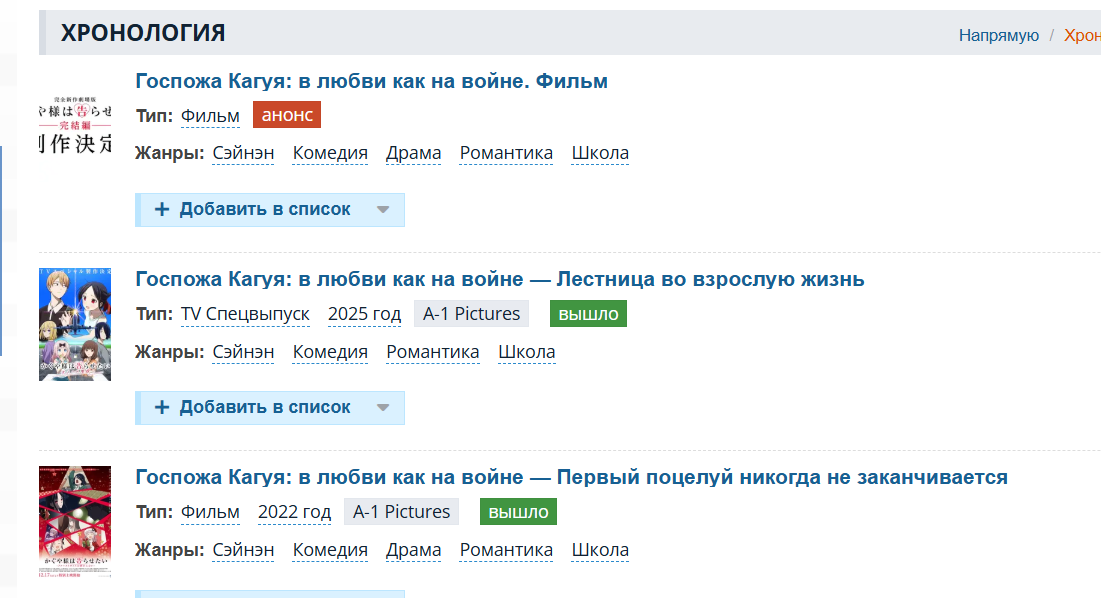Expand list dropdown arrow for the announced film

pyautogui.click(x=383, y=210)
